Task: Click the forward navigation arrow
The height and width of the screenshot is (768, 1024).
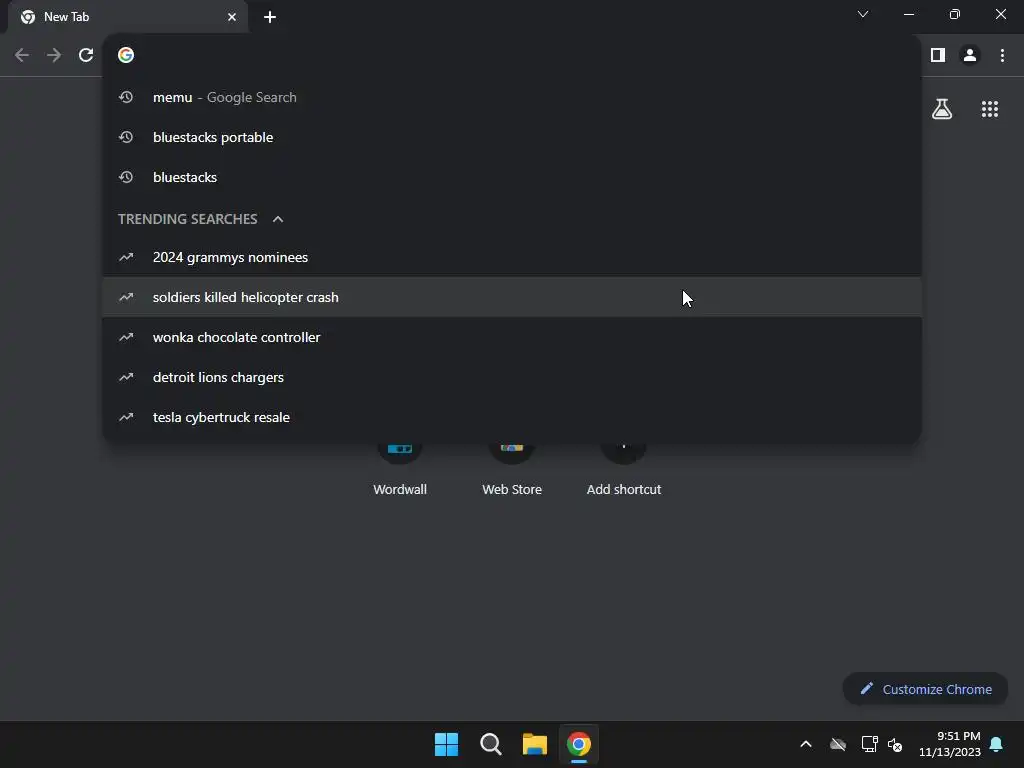Action: click(x=54, y=56)
